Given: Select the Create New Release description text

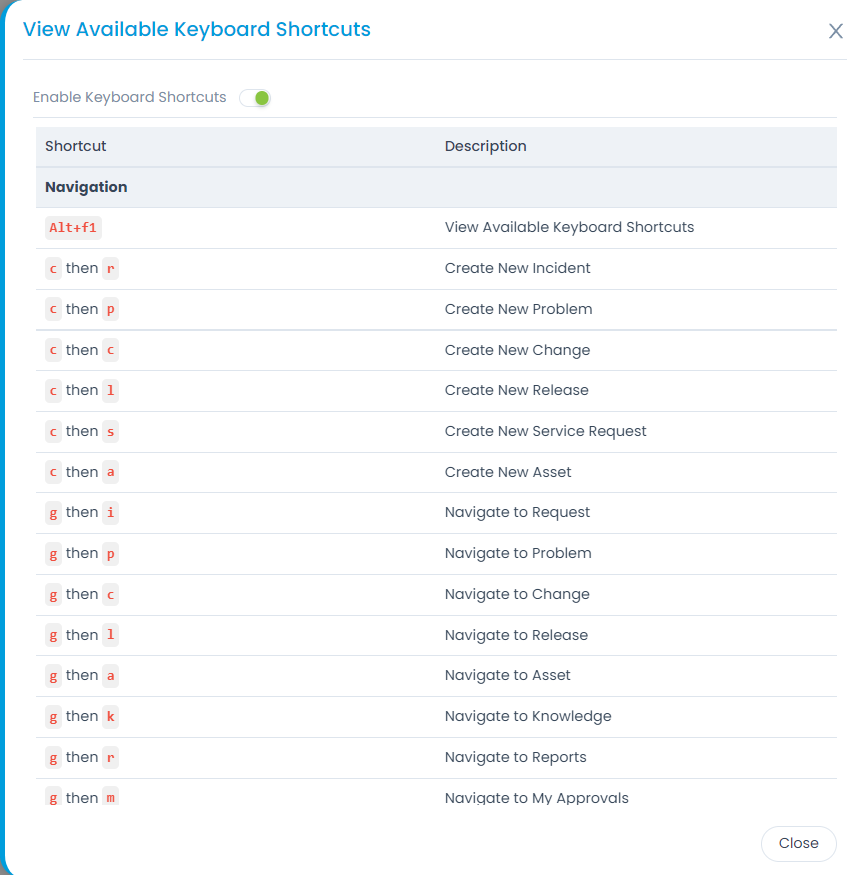Looking at the screenshot, I should coord(516,390).
